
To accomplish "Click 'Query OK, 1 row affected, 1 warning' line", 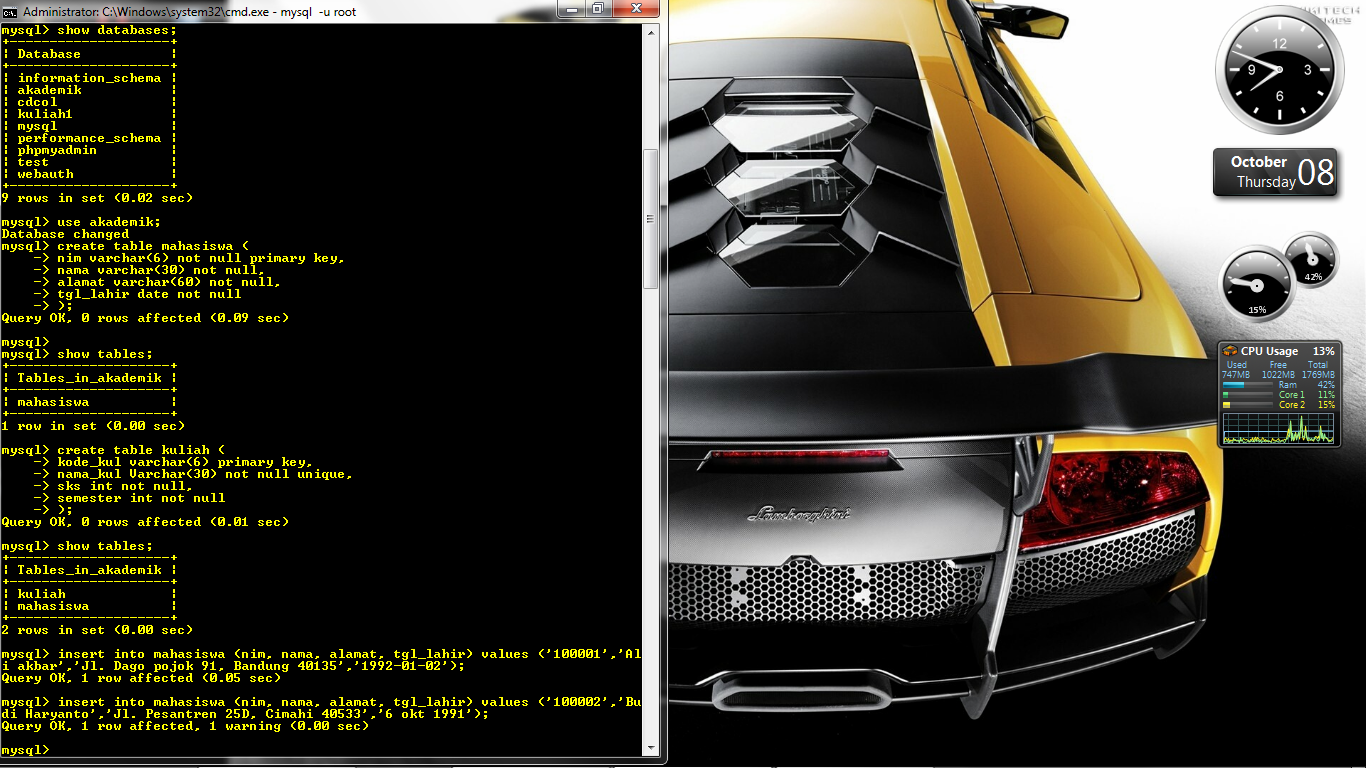I will pyautogui.click(x=185, y=726).
